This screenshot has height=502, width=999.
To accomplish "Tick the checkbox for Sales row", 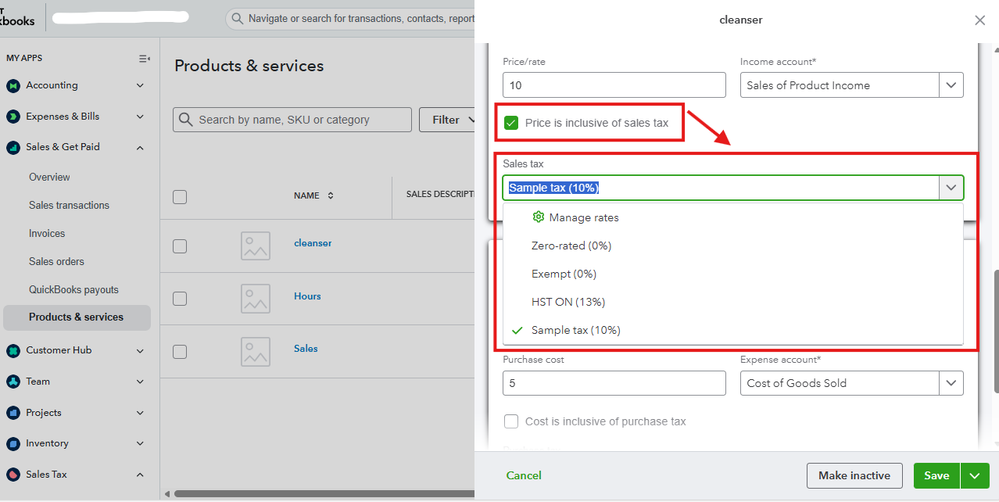I will coord(180,351).
